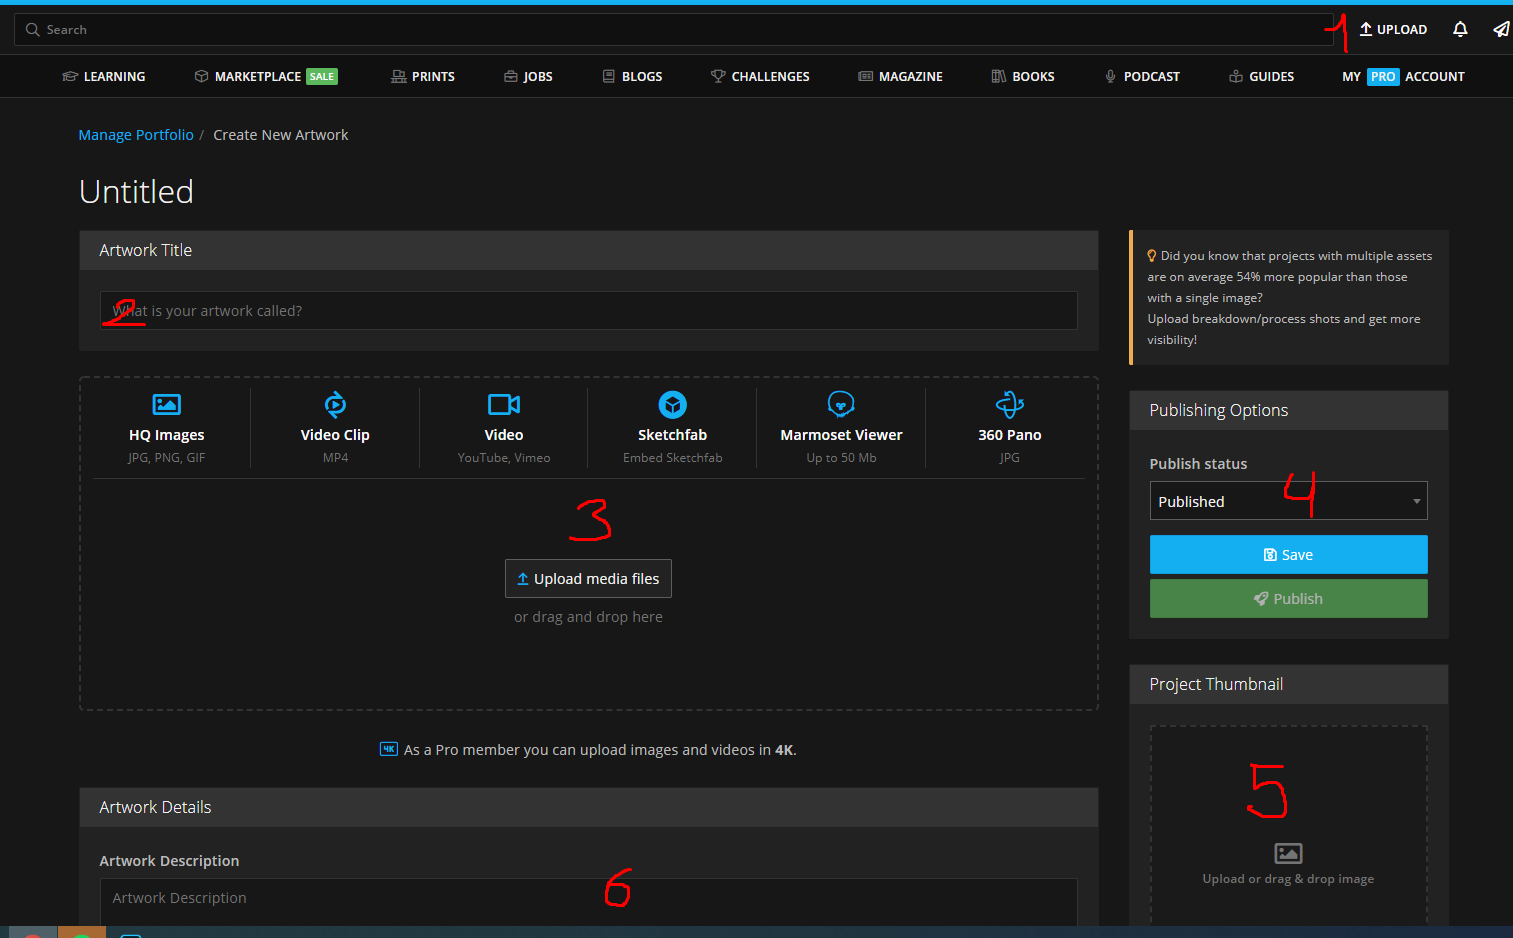Screen dimensions: 1513x938
Task: Click the green Publish button
Action: click(1288, 599)
